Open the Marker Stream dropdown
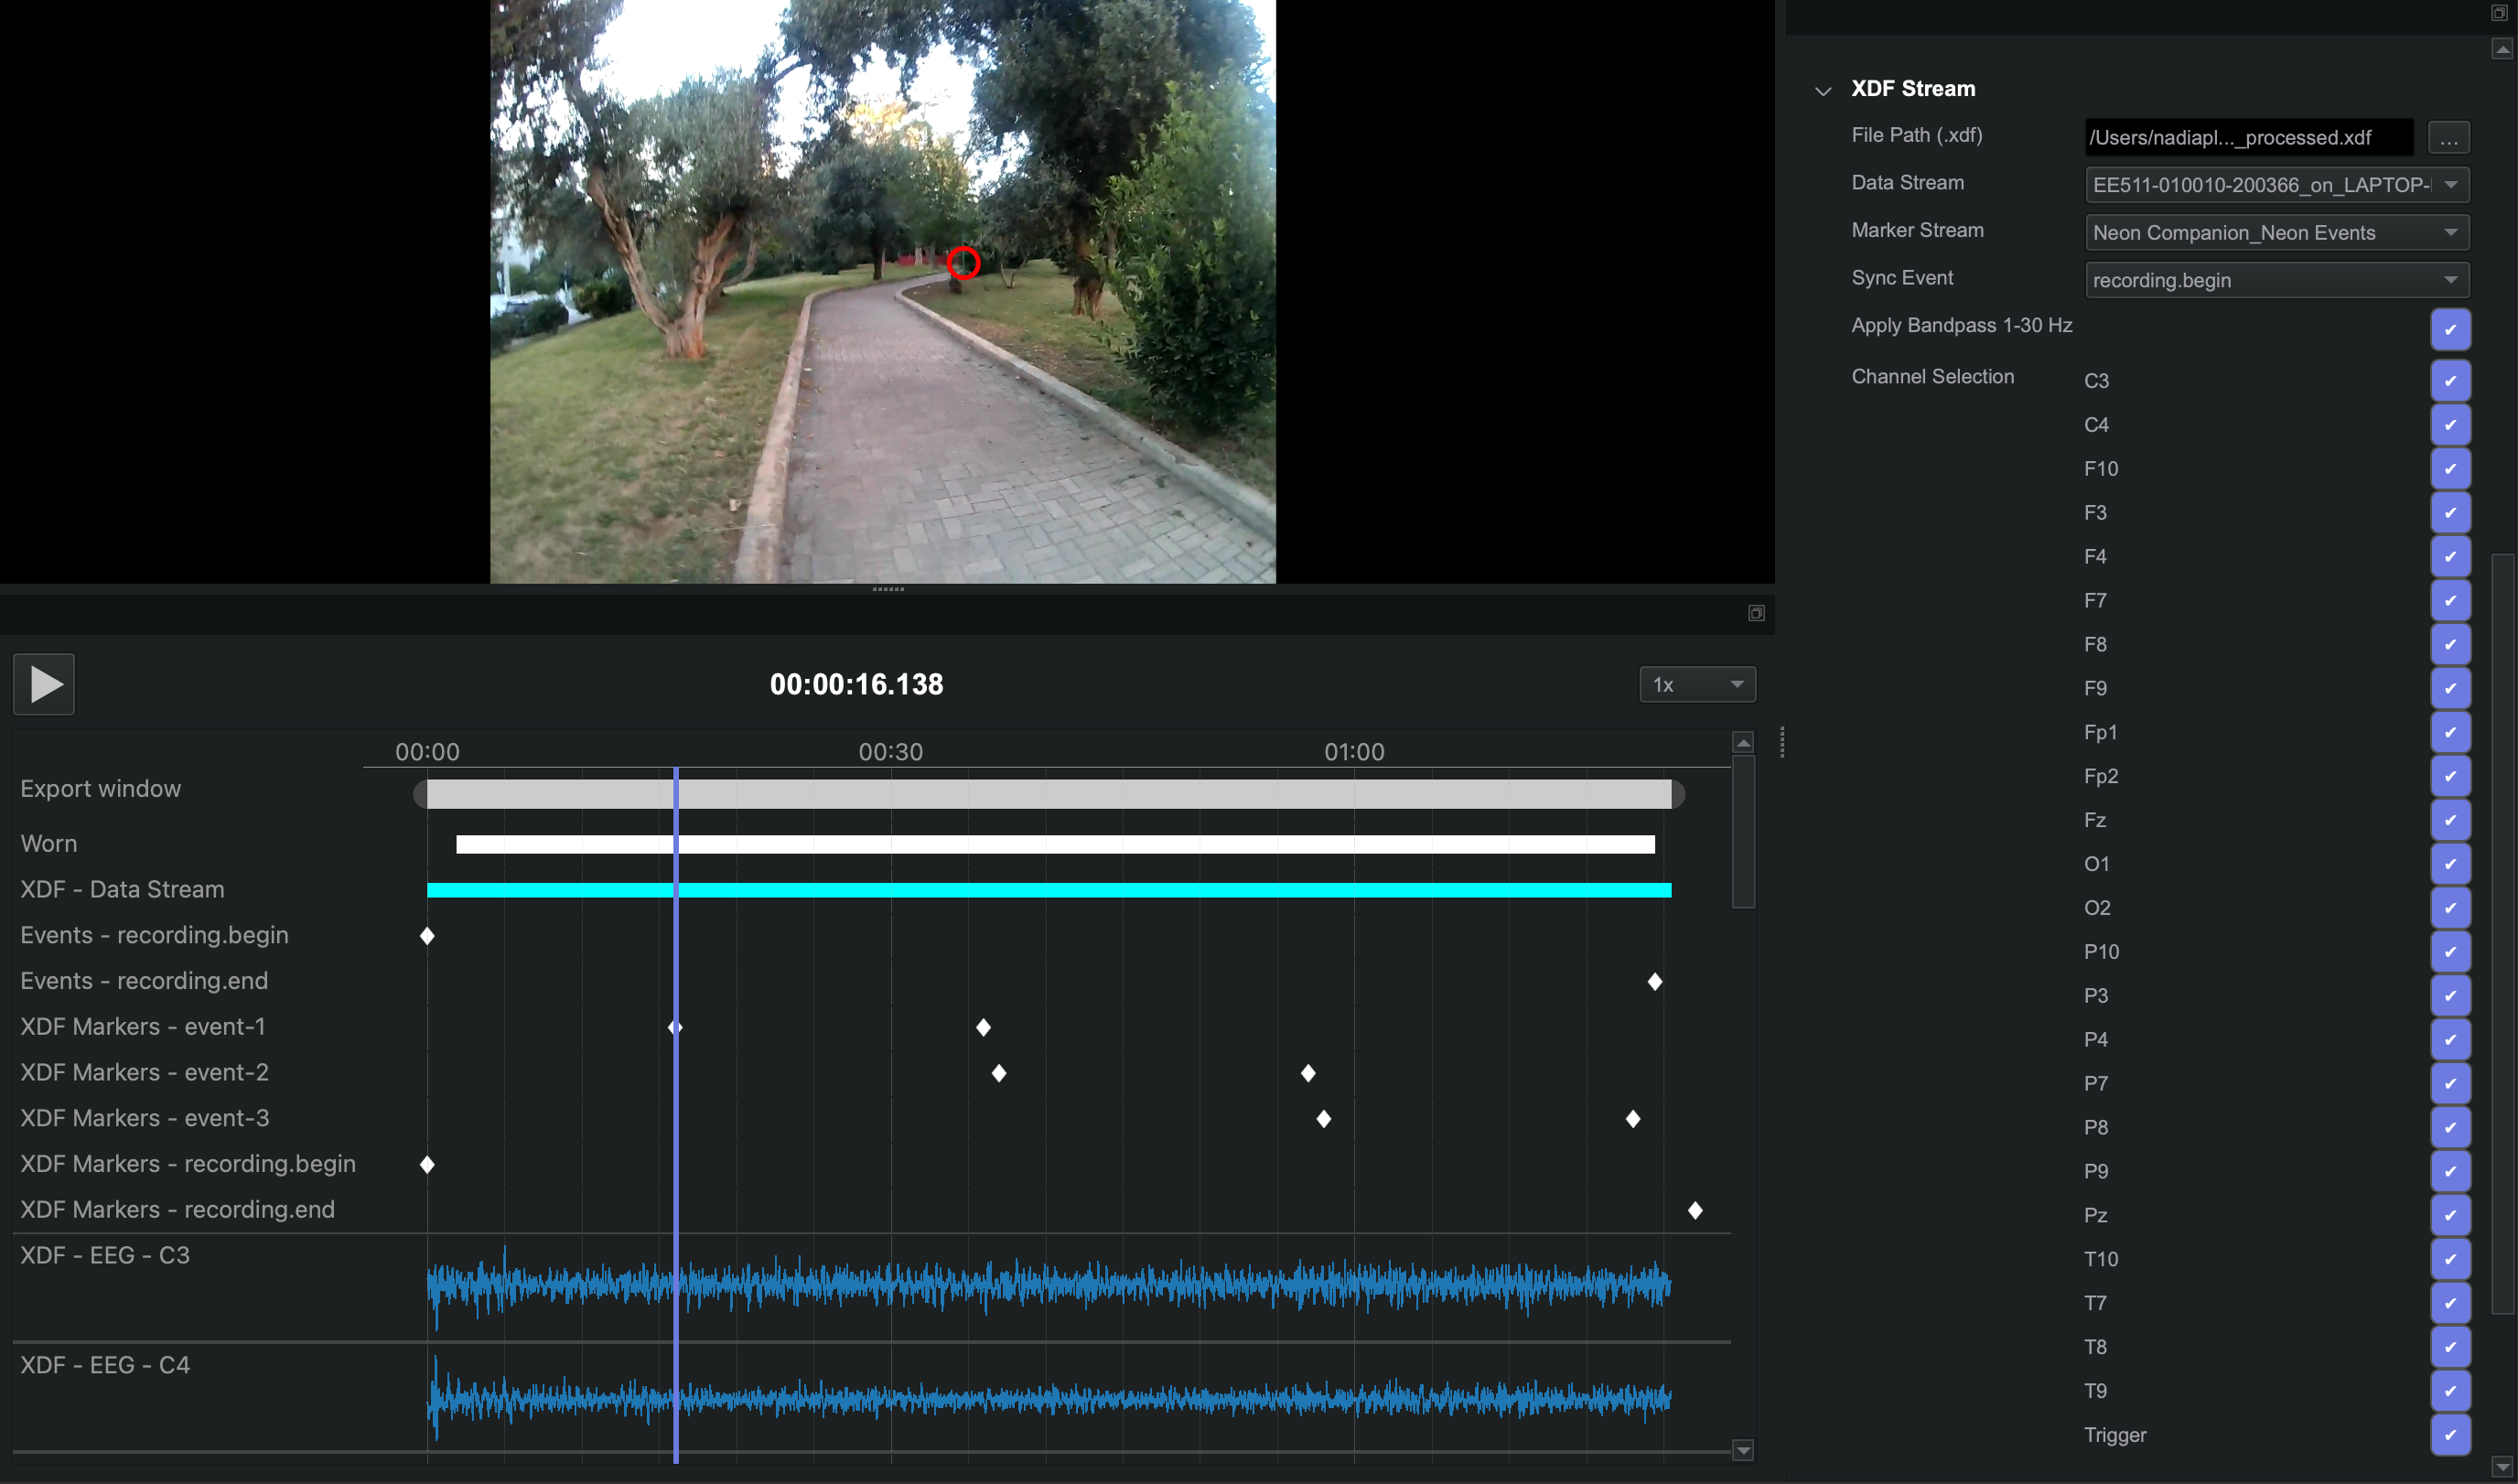The height and width of the screenshot is (1484, 2518). (2277, 233)
